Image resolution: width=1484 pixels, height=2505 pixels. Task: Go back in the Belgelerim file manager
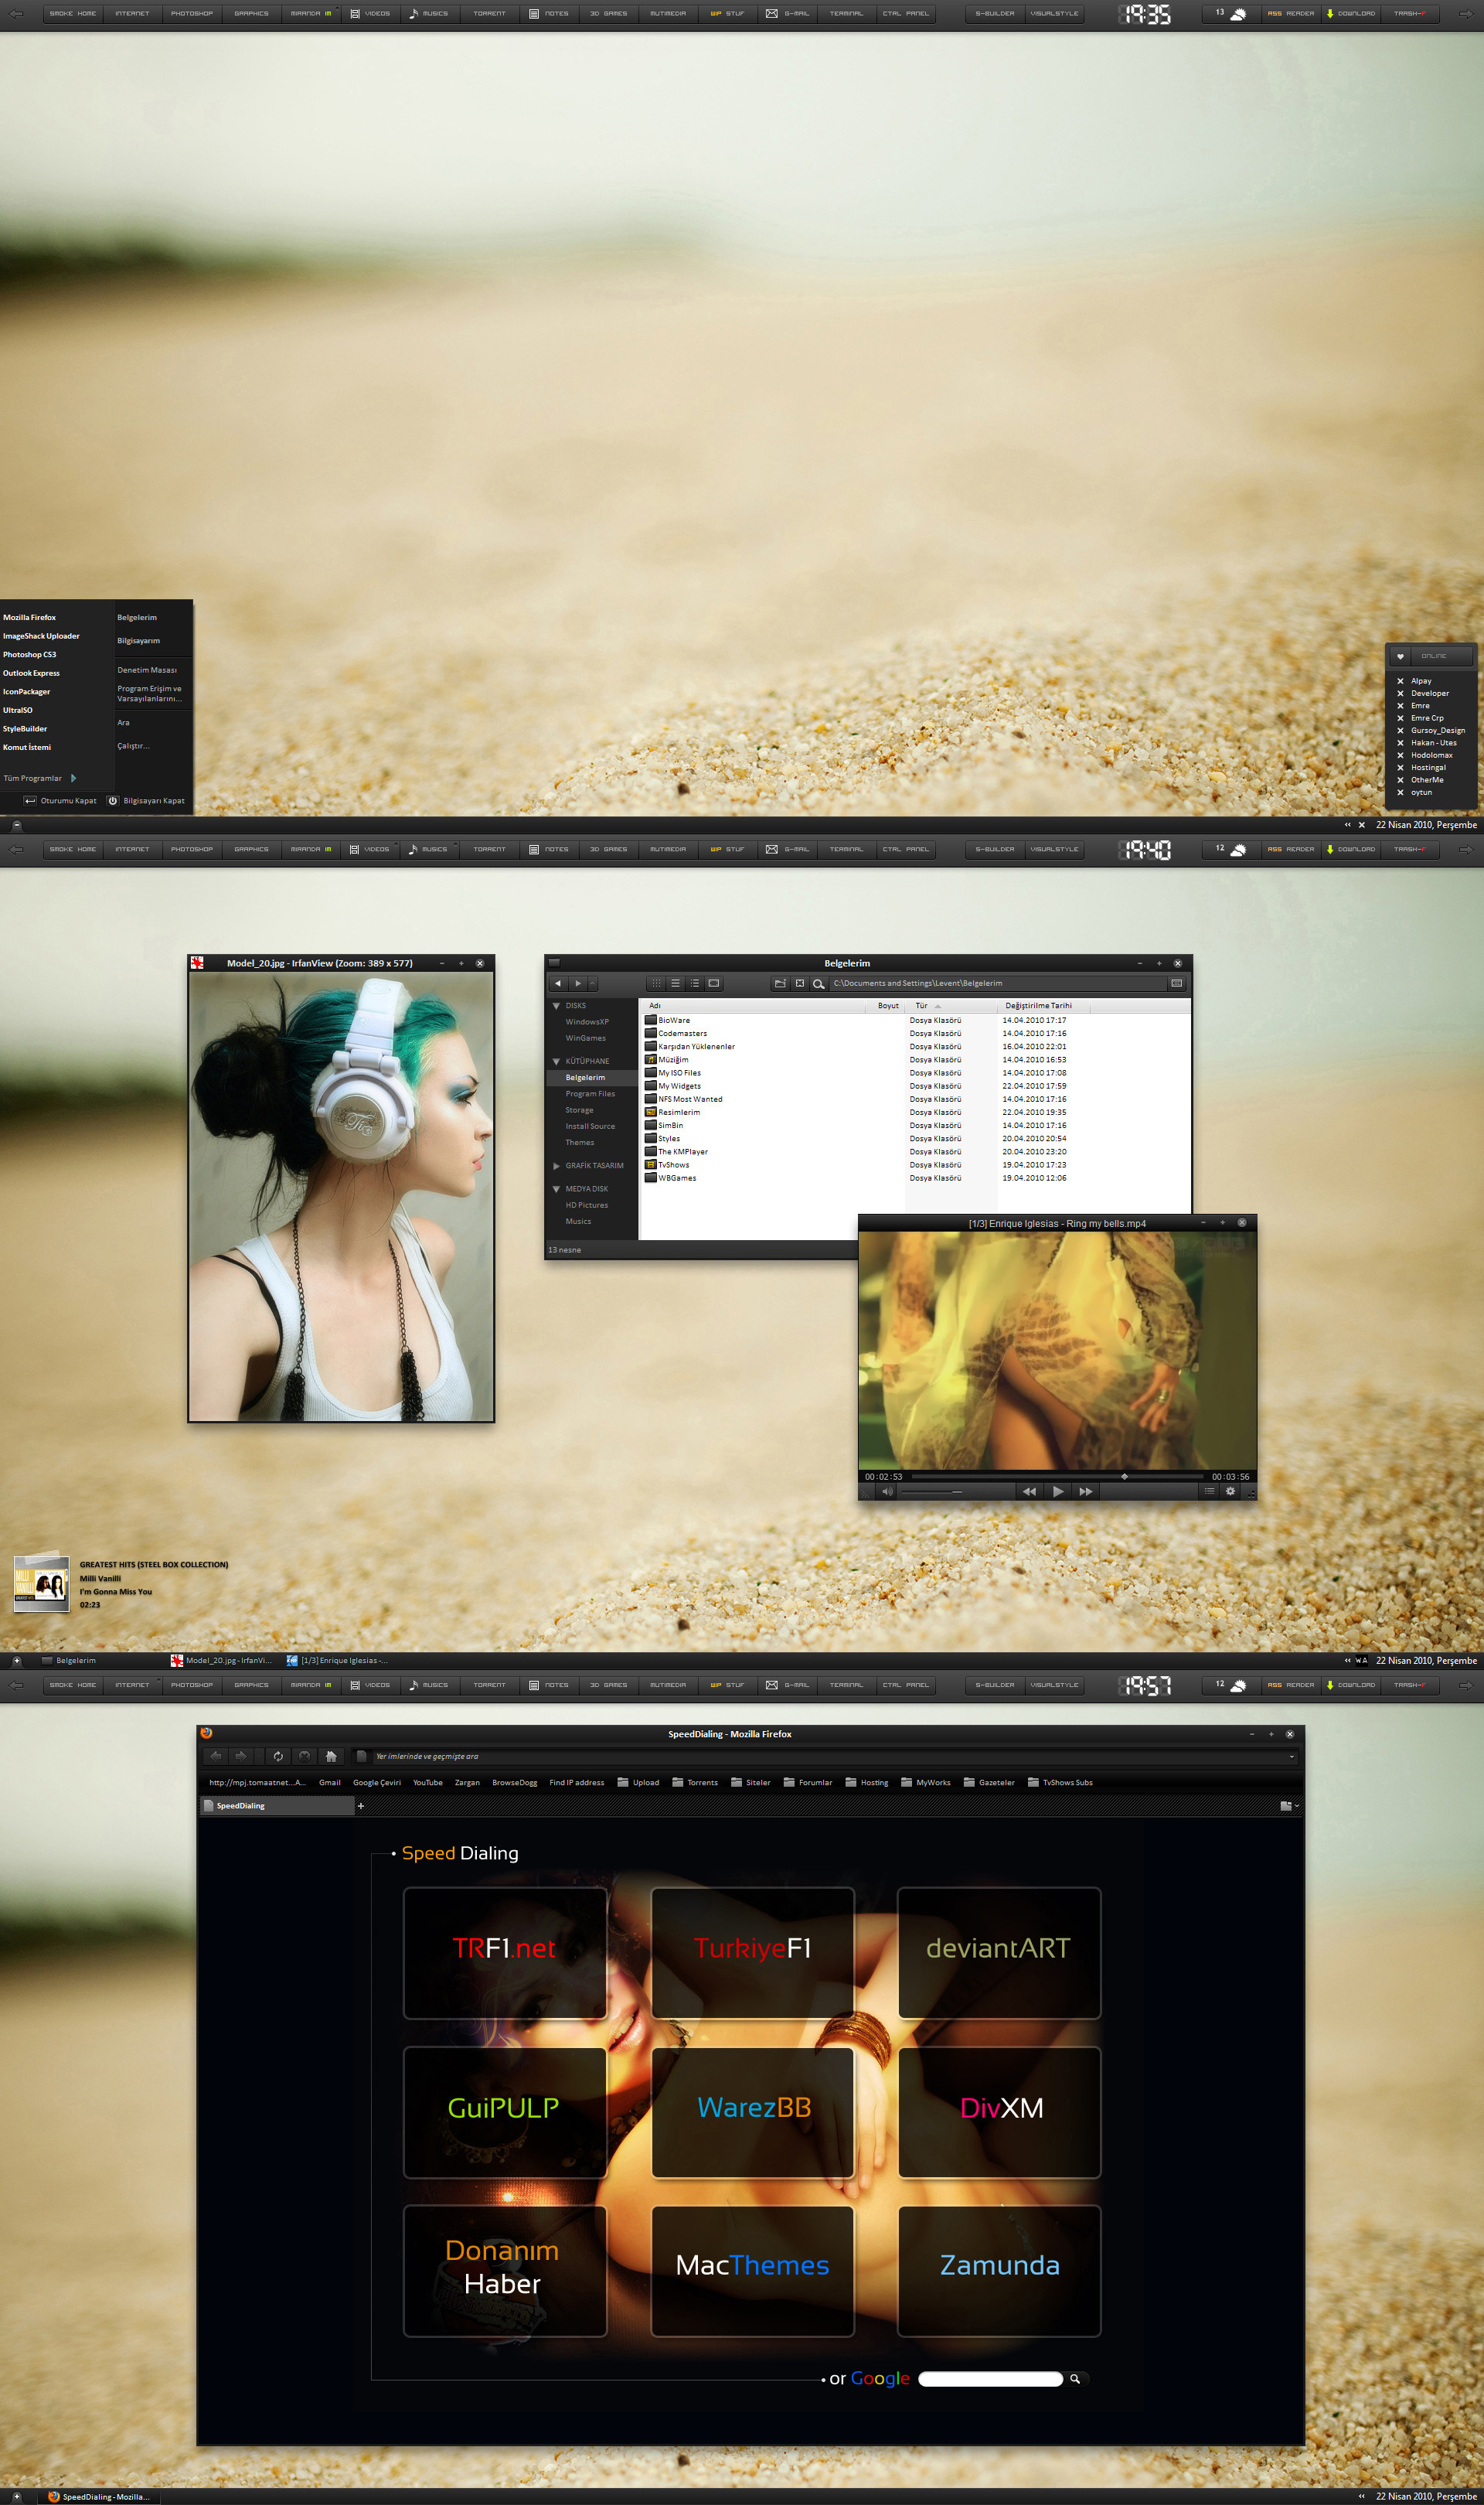558,983
